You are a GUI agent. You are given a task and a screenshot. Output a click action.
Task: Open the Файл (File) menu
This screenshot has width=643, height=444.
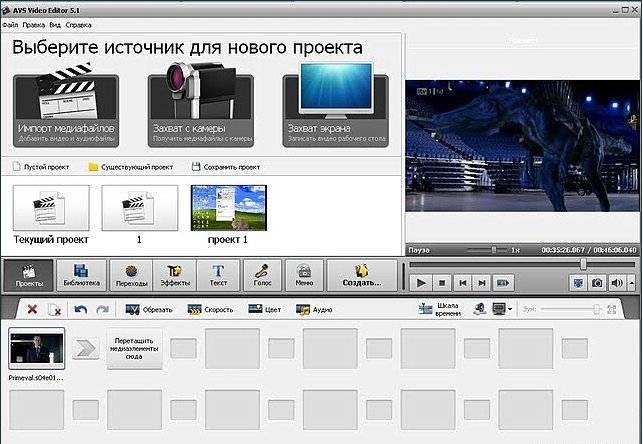pyautogui.click(x=9, y=23)
